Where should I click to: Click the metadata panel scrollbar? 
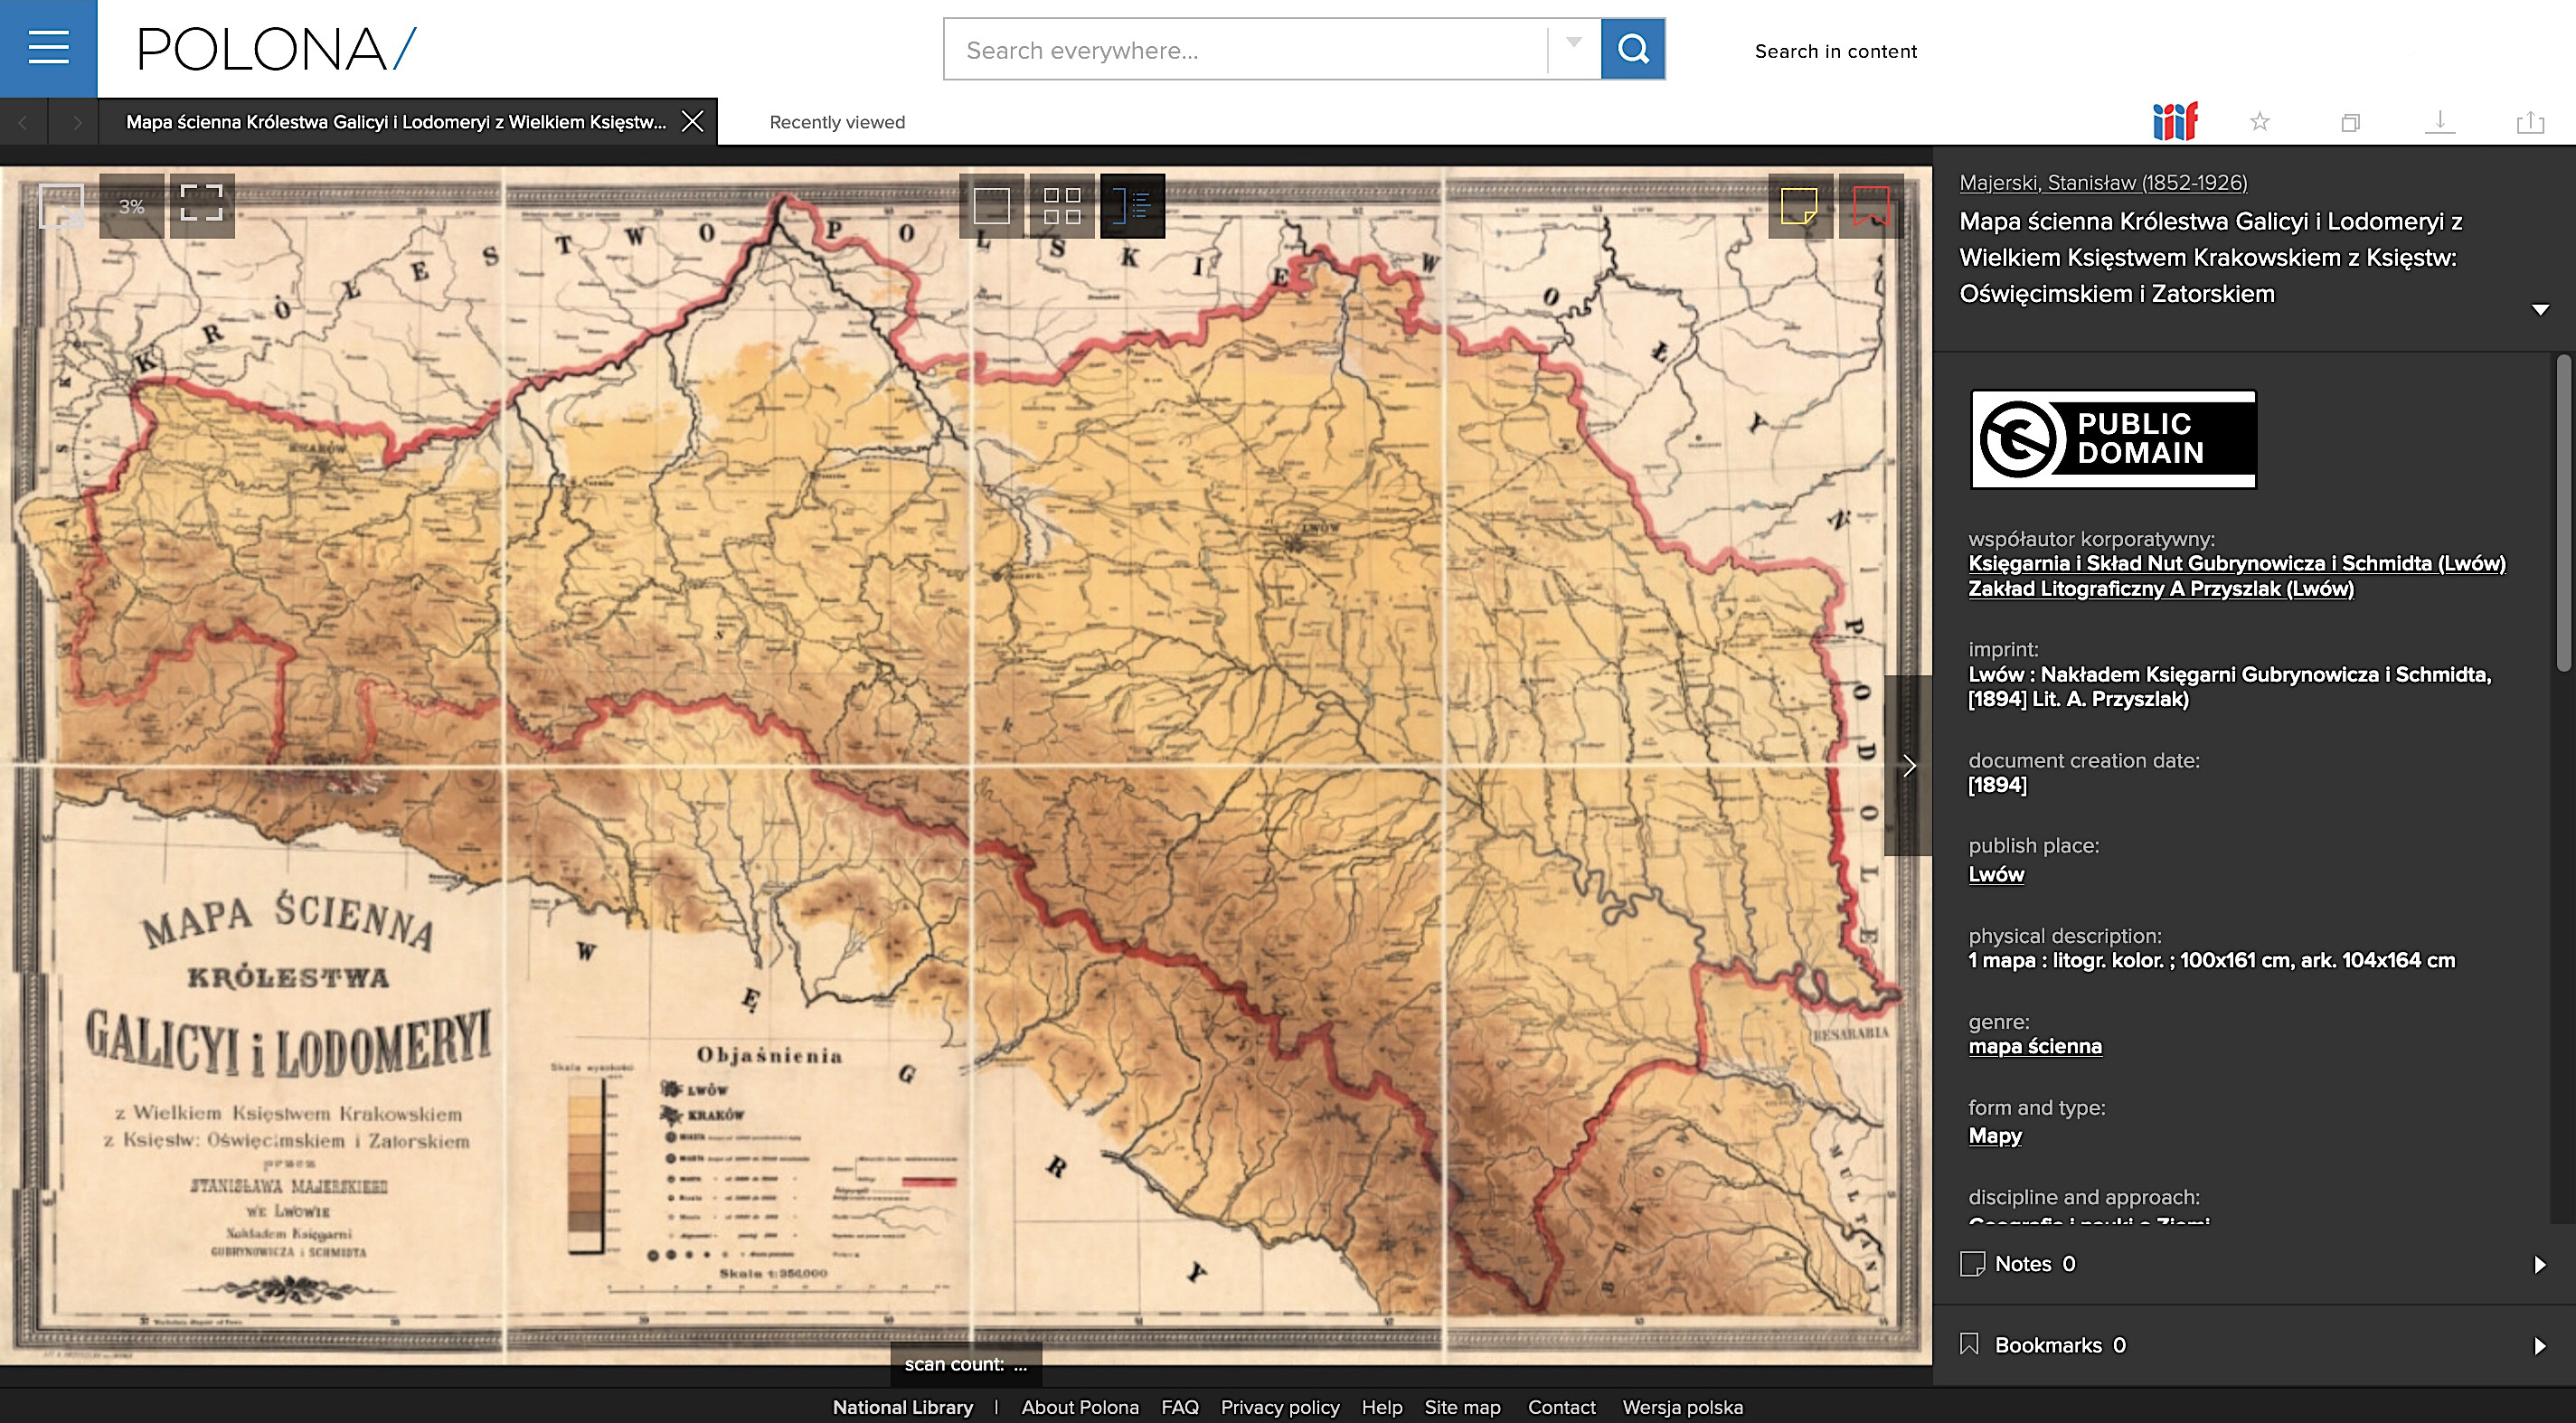coord(2564,512)
